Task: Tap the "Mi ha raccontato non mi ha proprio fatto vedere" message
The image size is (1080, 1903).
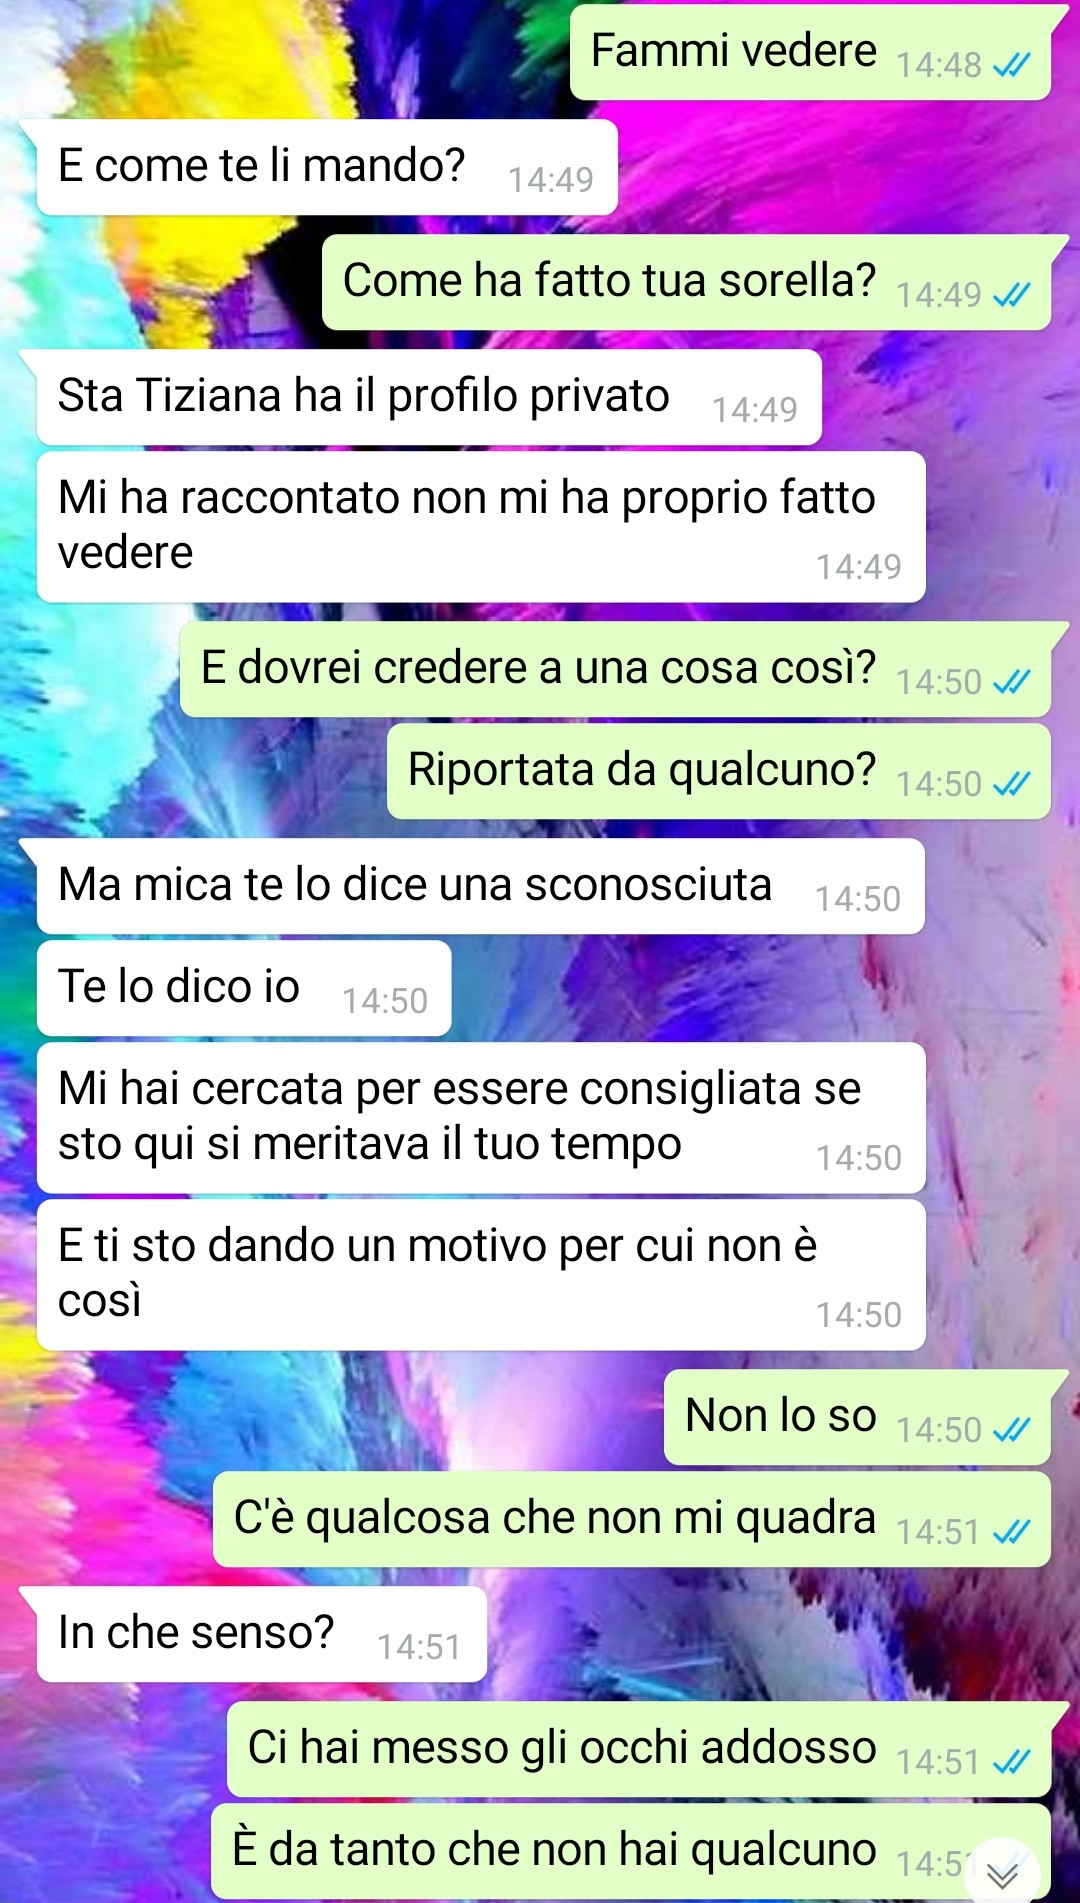Action: (481, 527)
